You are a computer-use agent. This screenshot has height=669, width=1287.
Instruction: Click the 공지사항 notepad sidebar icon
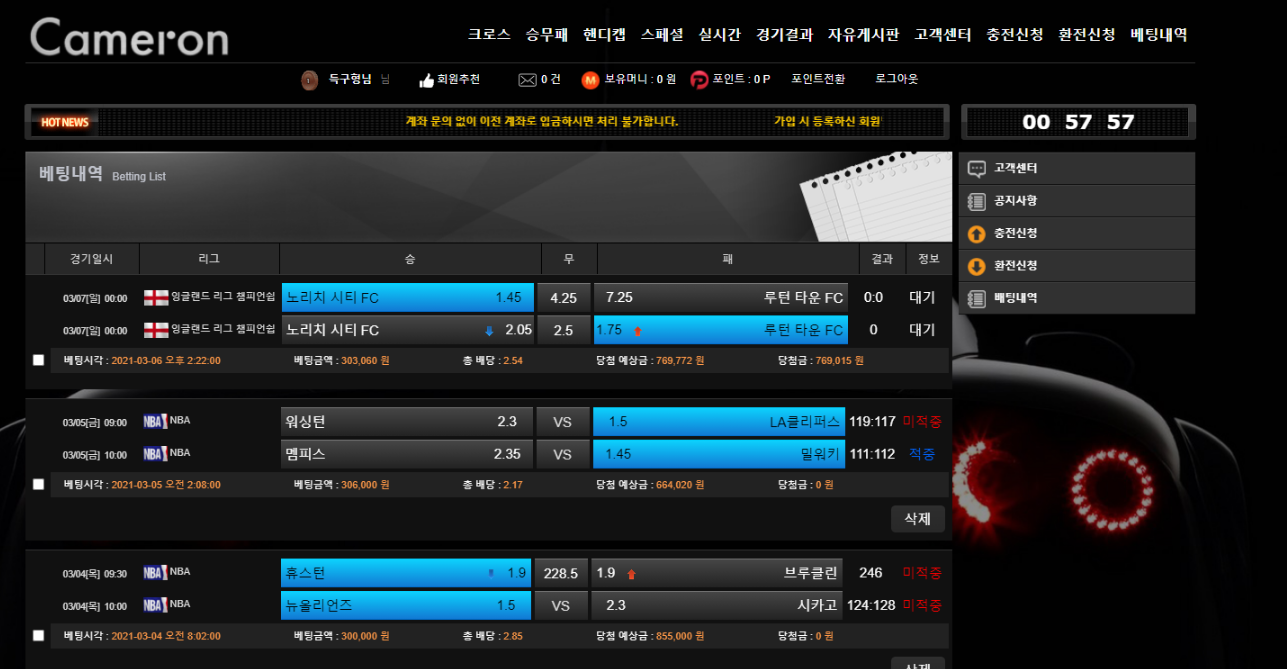click(977, 201)
